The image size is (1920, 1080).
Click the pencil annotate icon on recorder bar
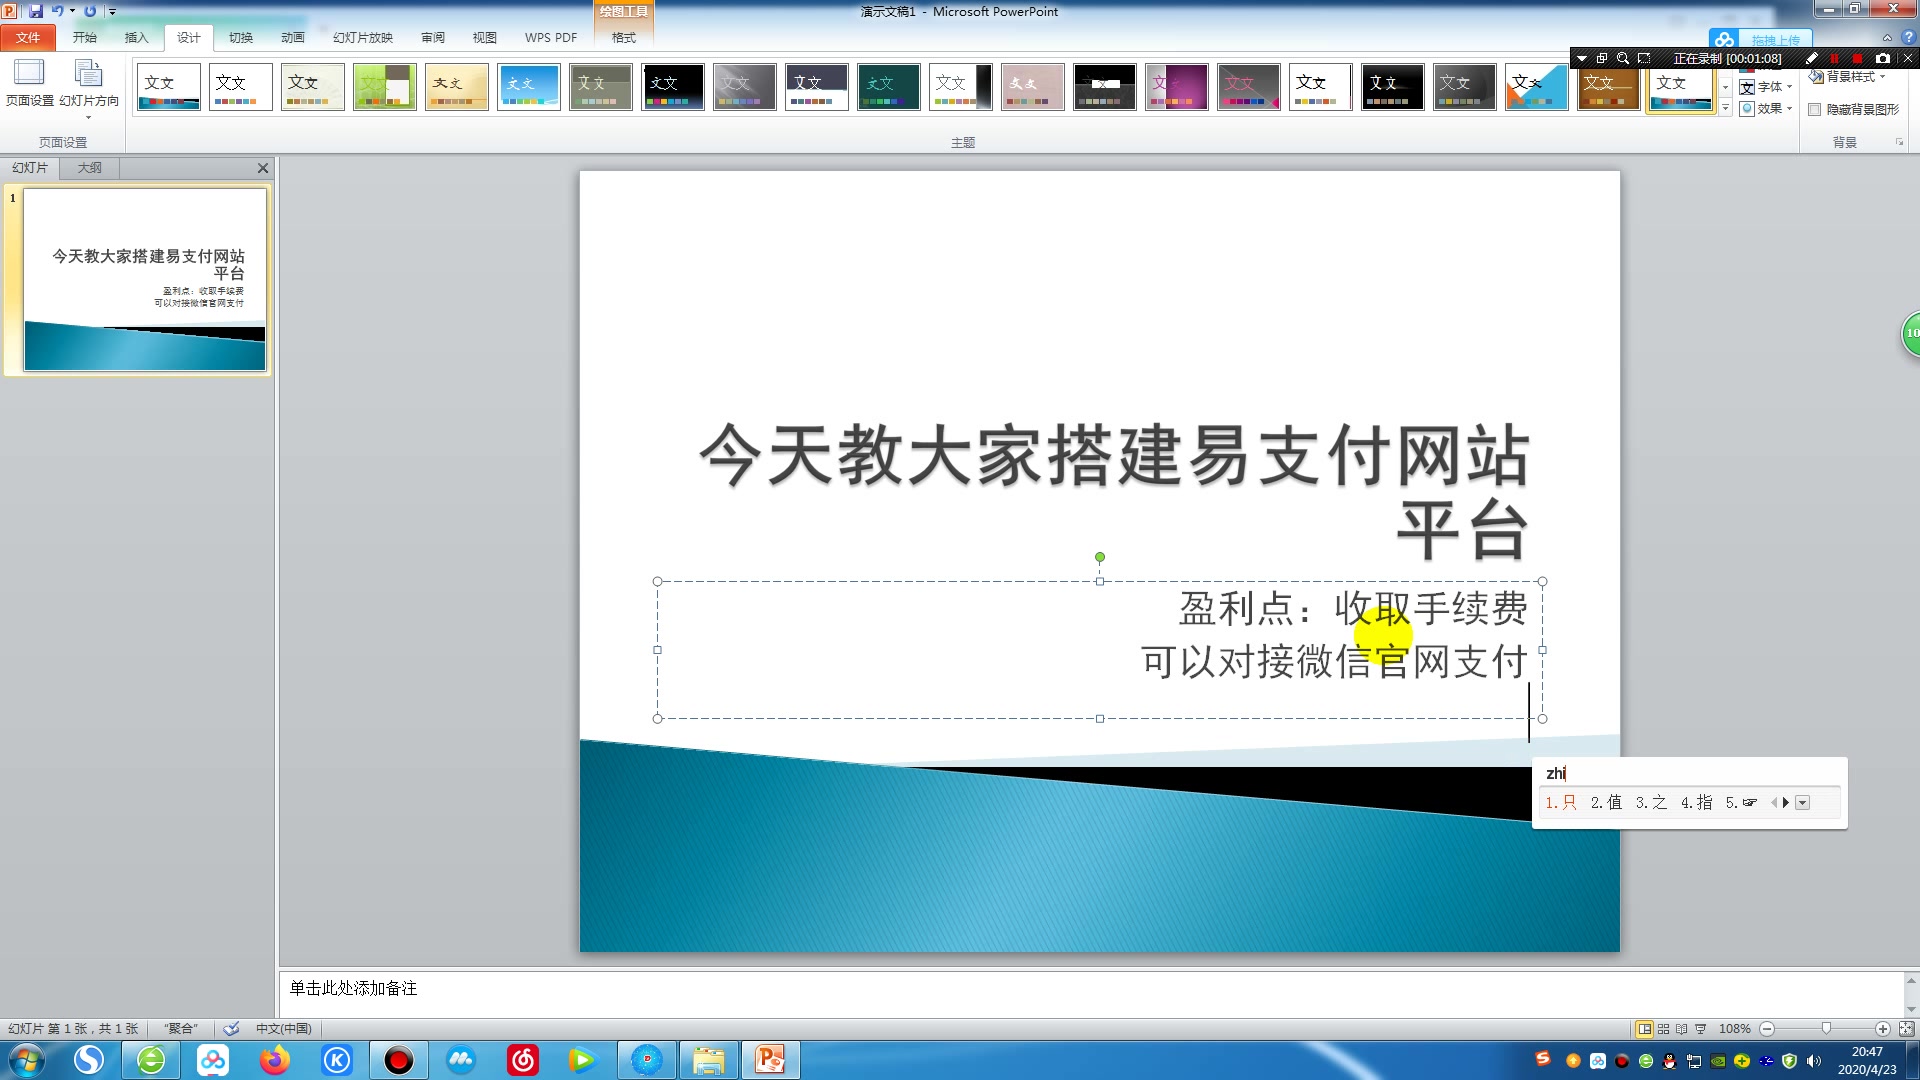[x=1812, y=59]
